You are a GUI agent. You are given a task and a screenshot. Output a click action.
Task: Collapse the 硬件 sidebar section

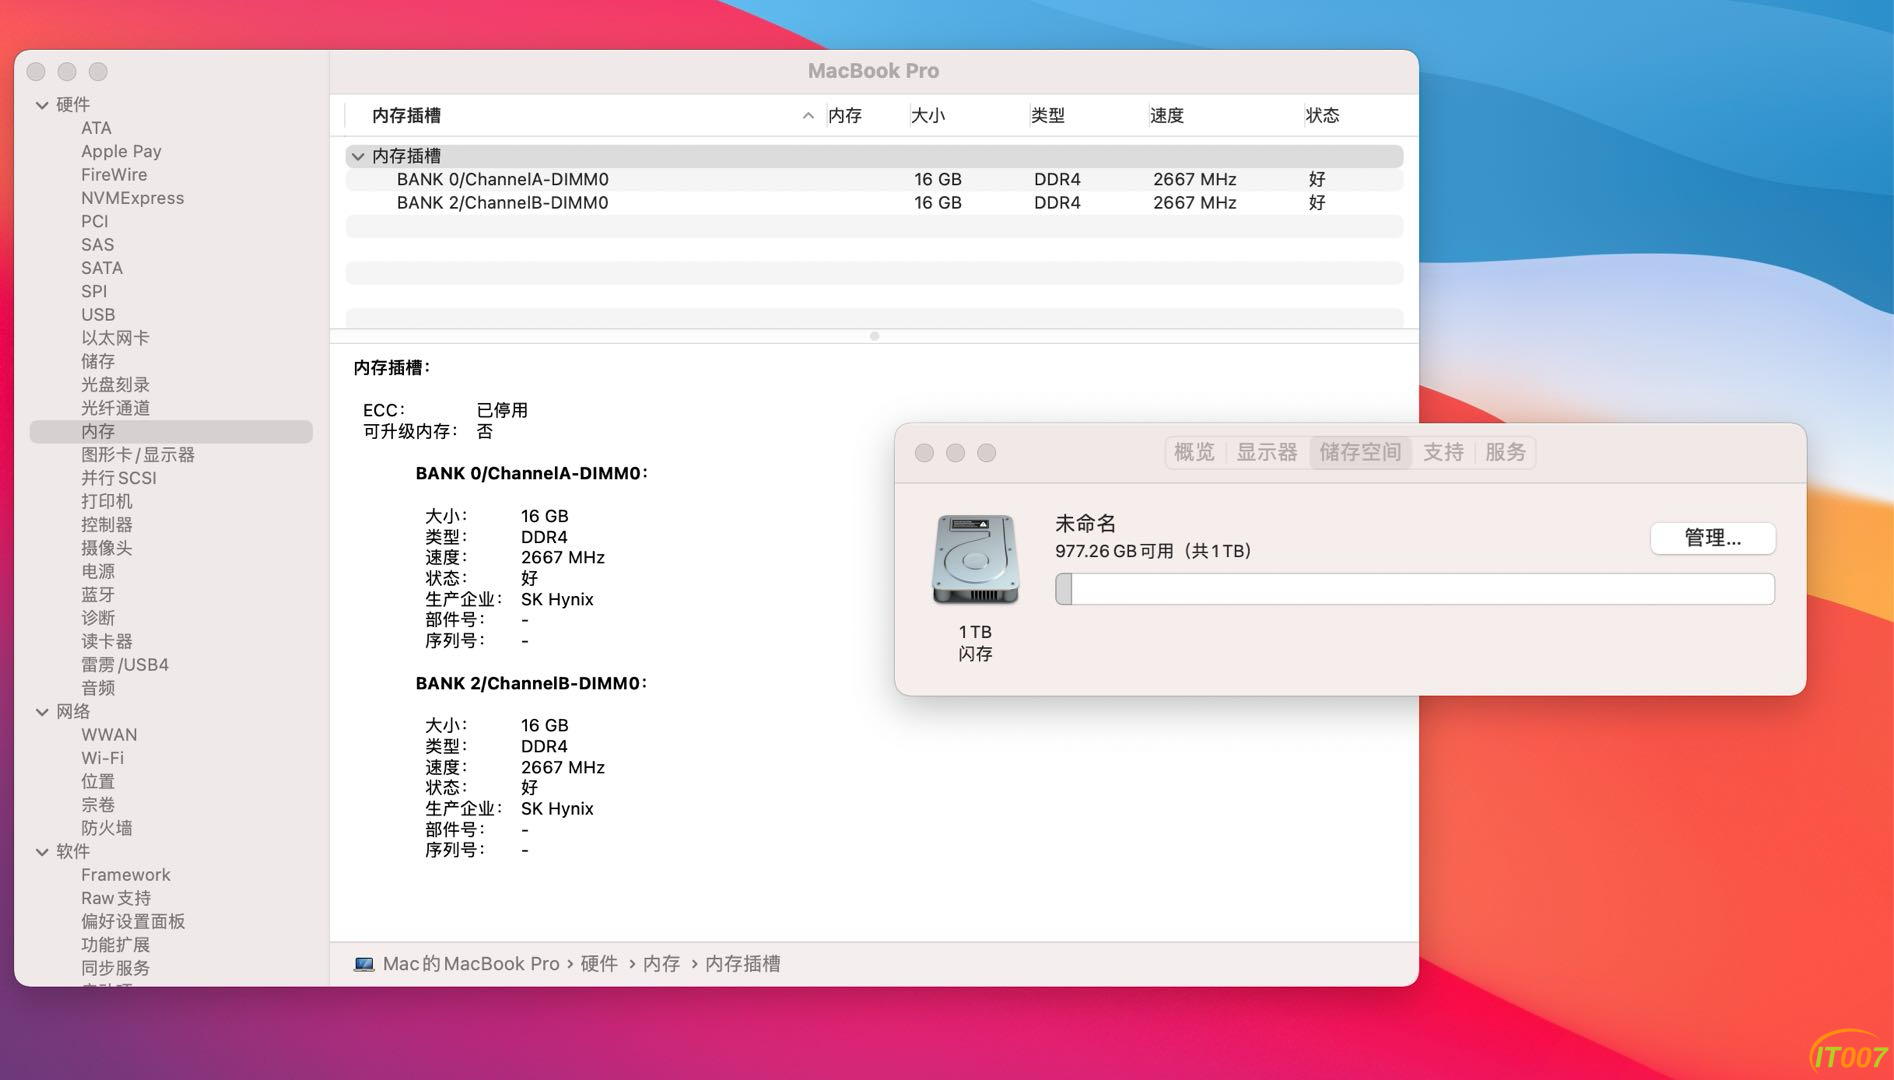[x=42, y=105]
